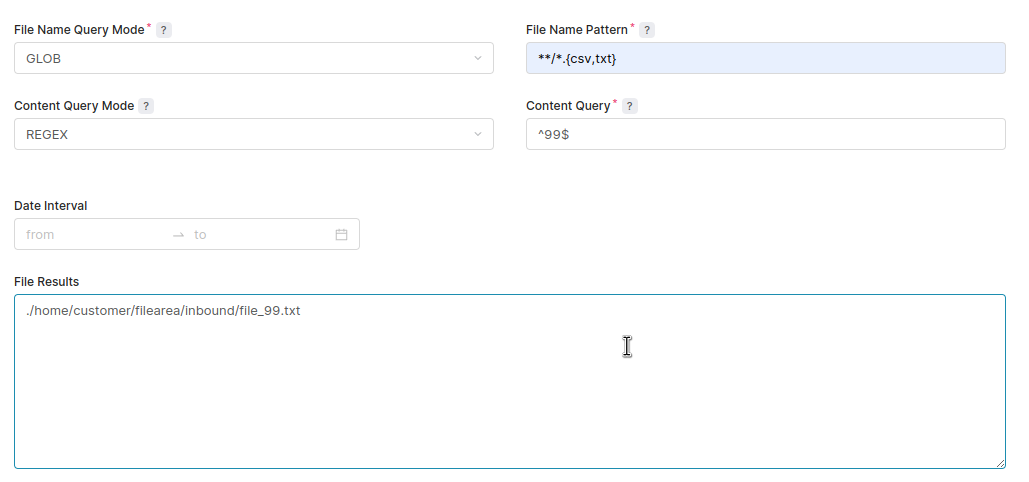
Task: Click the Content Query Mode label text
Action: click(x=74, y=106)
